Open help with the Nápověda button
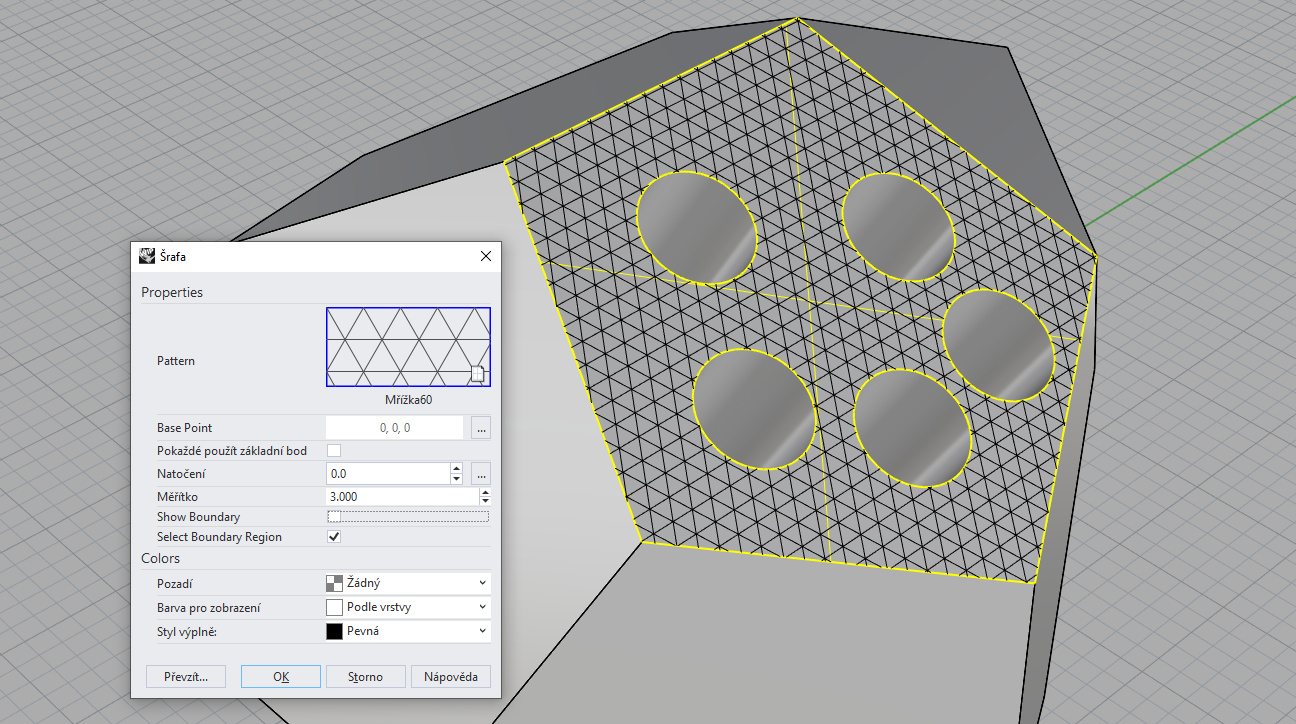The width and height of the screenshot is (1296, 724). point(451,677)
